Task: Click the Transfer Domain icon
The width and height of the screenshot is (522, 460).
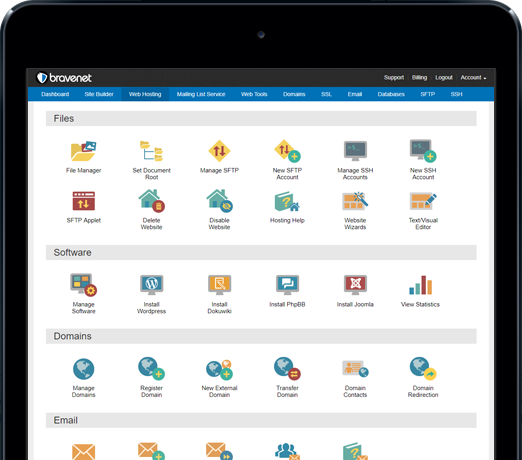Action: tap(287, 369)
